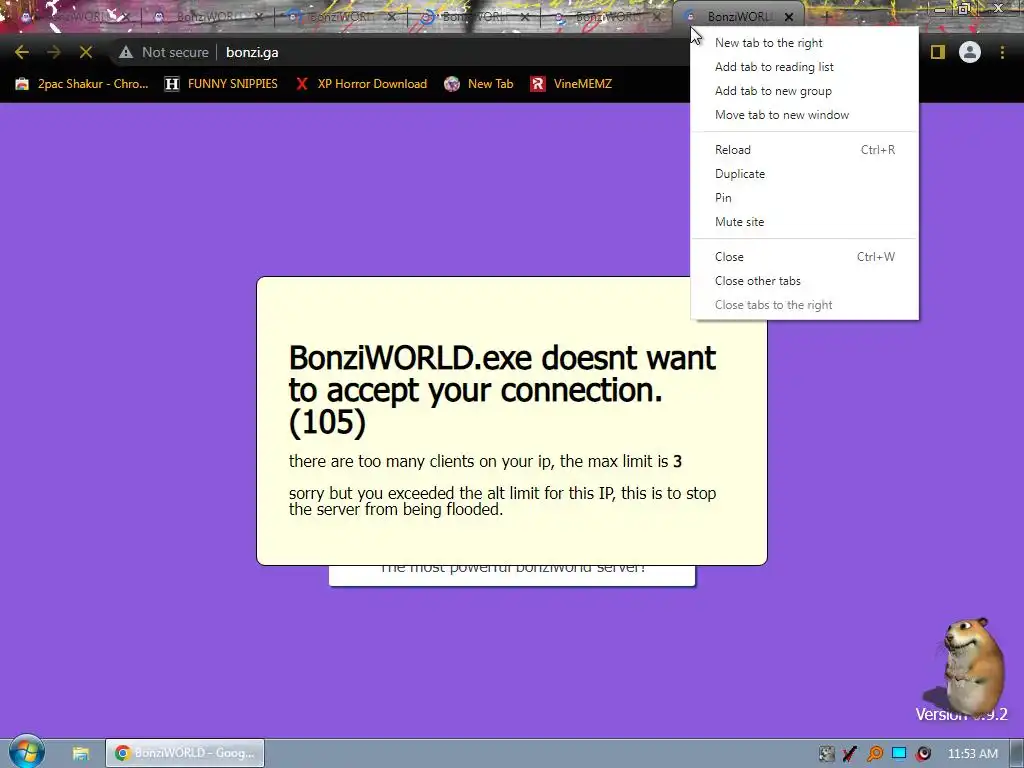
Task: Click the 11:53 AM taskbar clock
Action: pyautogui.click(x=973, y=754)
